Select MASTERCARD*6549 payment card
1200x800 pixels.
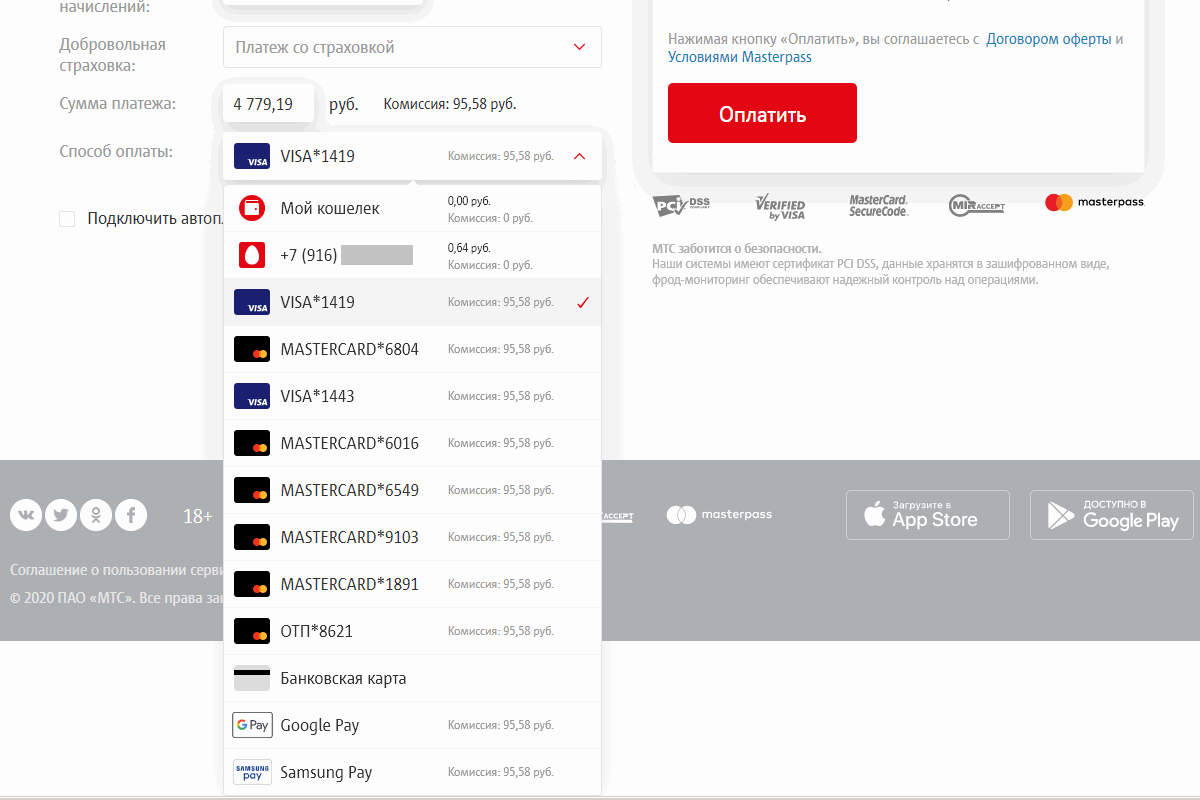(x=412, y=490)
